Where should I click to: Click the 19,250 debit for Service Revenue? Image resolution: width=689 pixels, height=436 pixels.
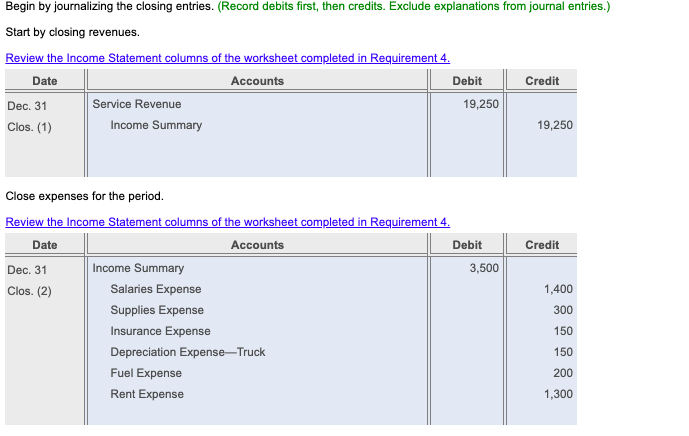click(x=481, y=104)
